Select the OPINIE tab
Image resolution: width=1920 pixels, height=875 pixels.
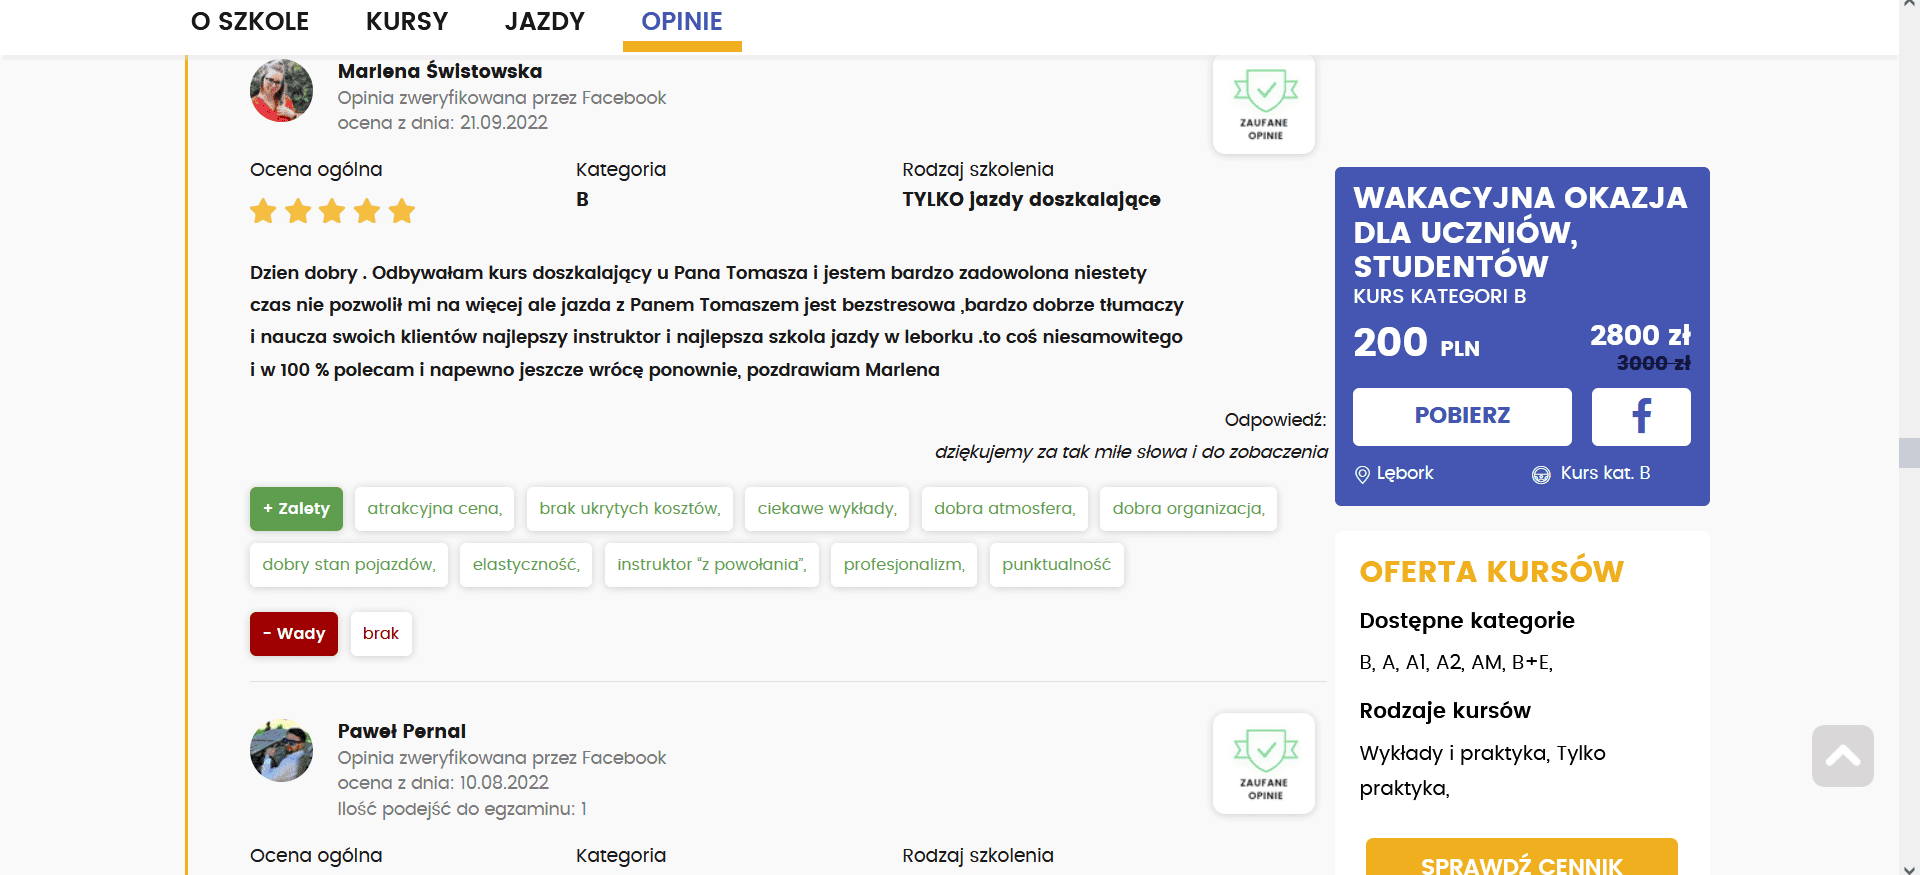coord(682,22)
